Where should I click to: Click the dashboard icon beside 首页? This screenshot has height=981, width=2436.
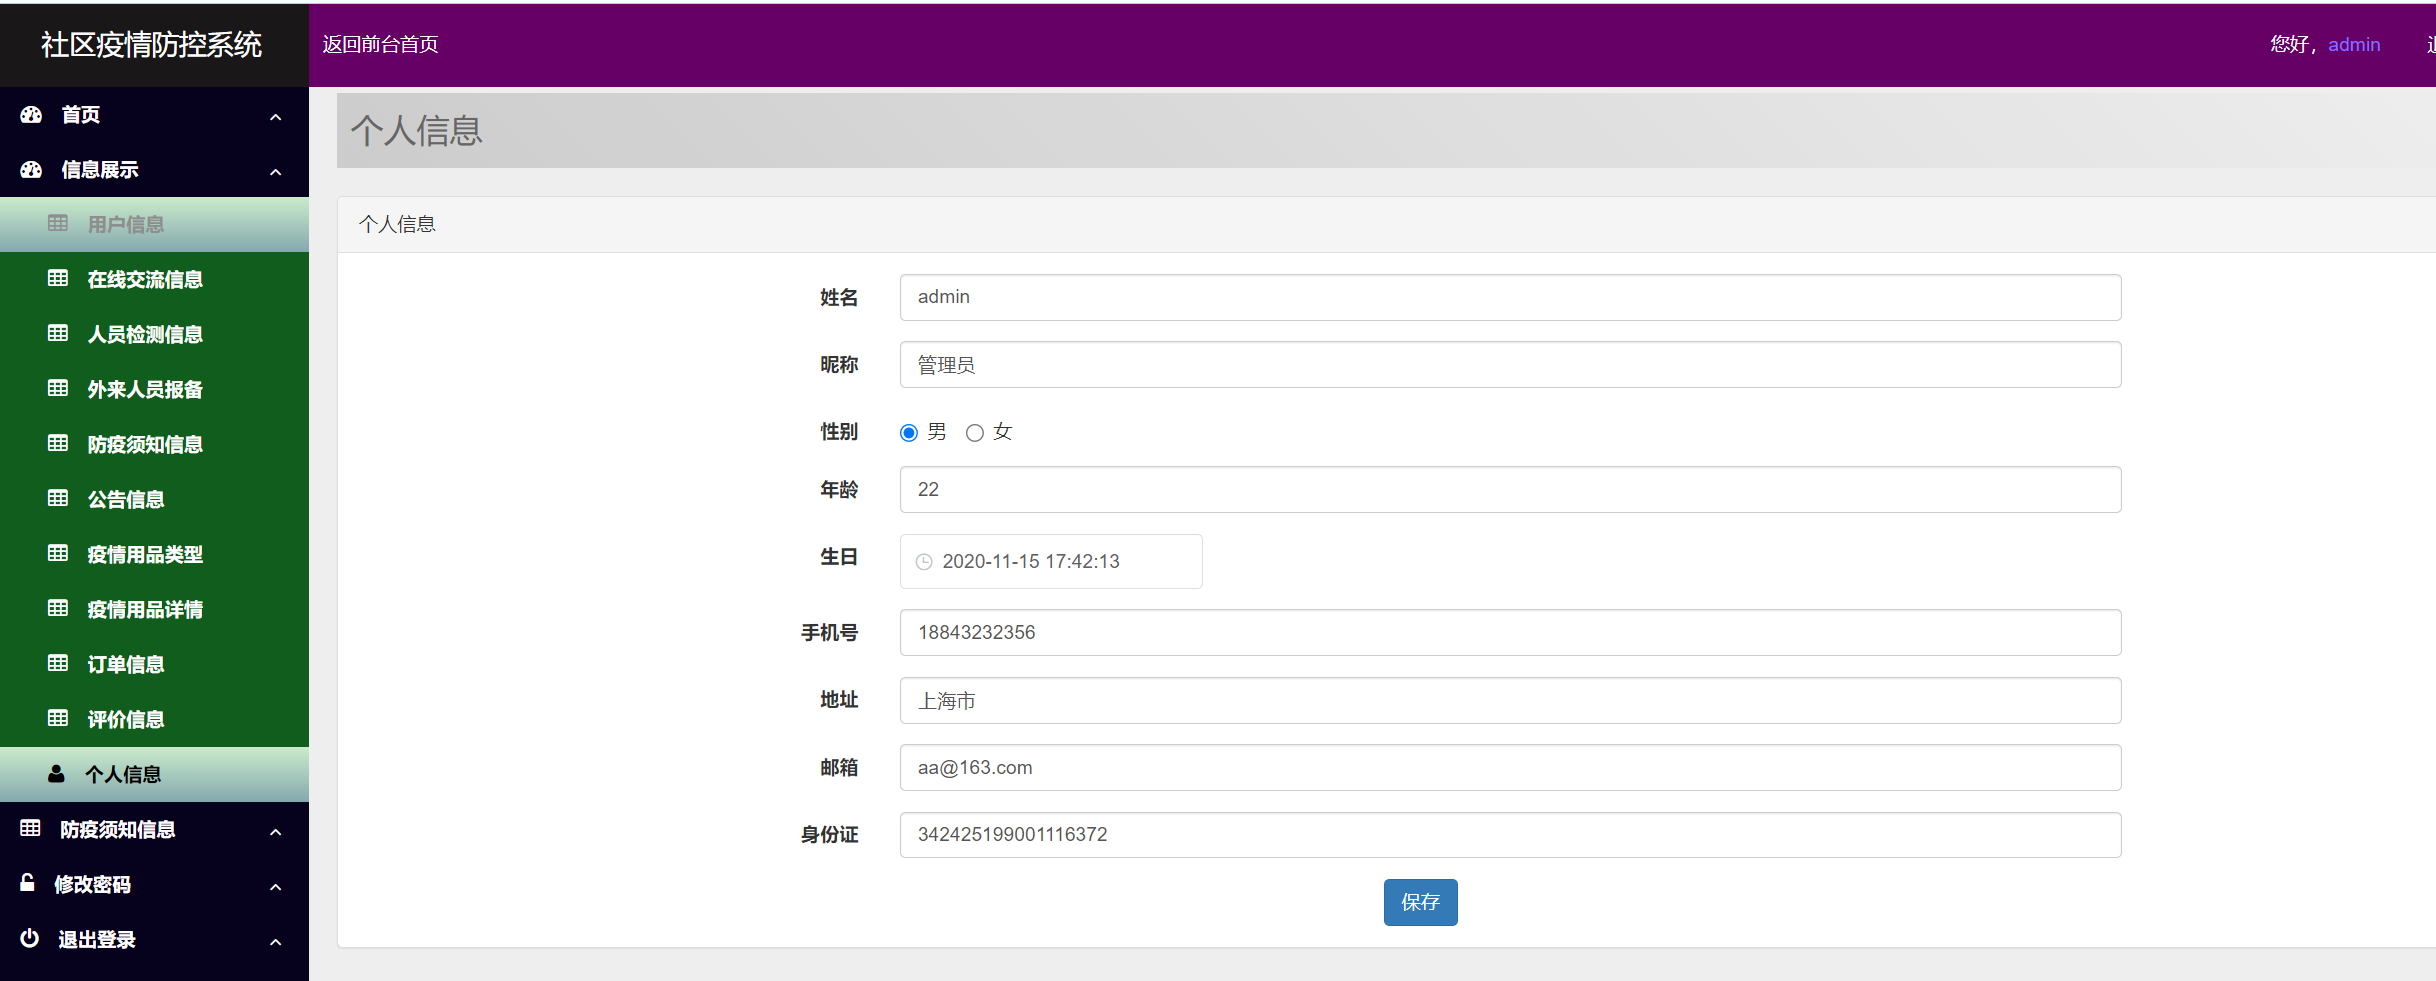[x=30, y=114]
